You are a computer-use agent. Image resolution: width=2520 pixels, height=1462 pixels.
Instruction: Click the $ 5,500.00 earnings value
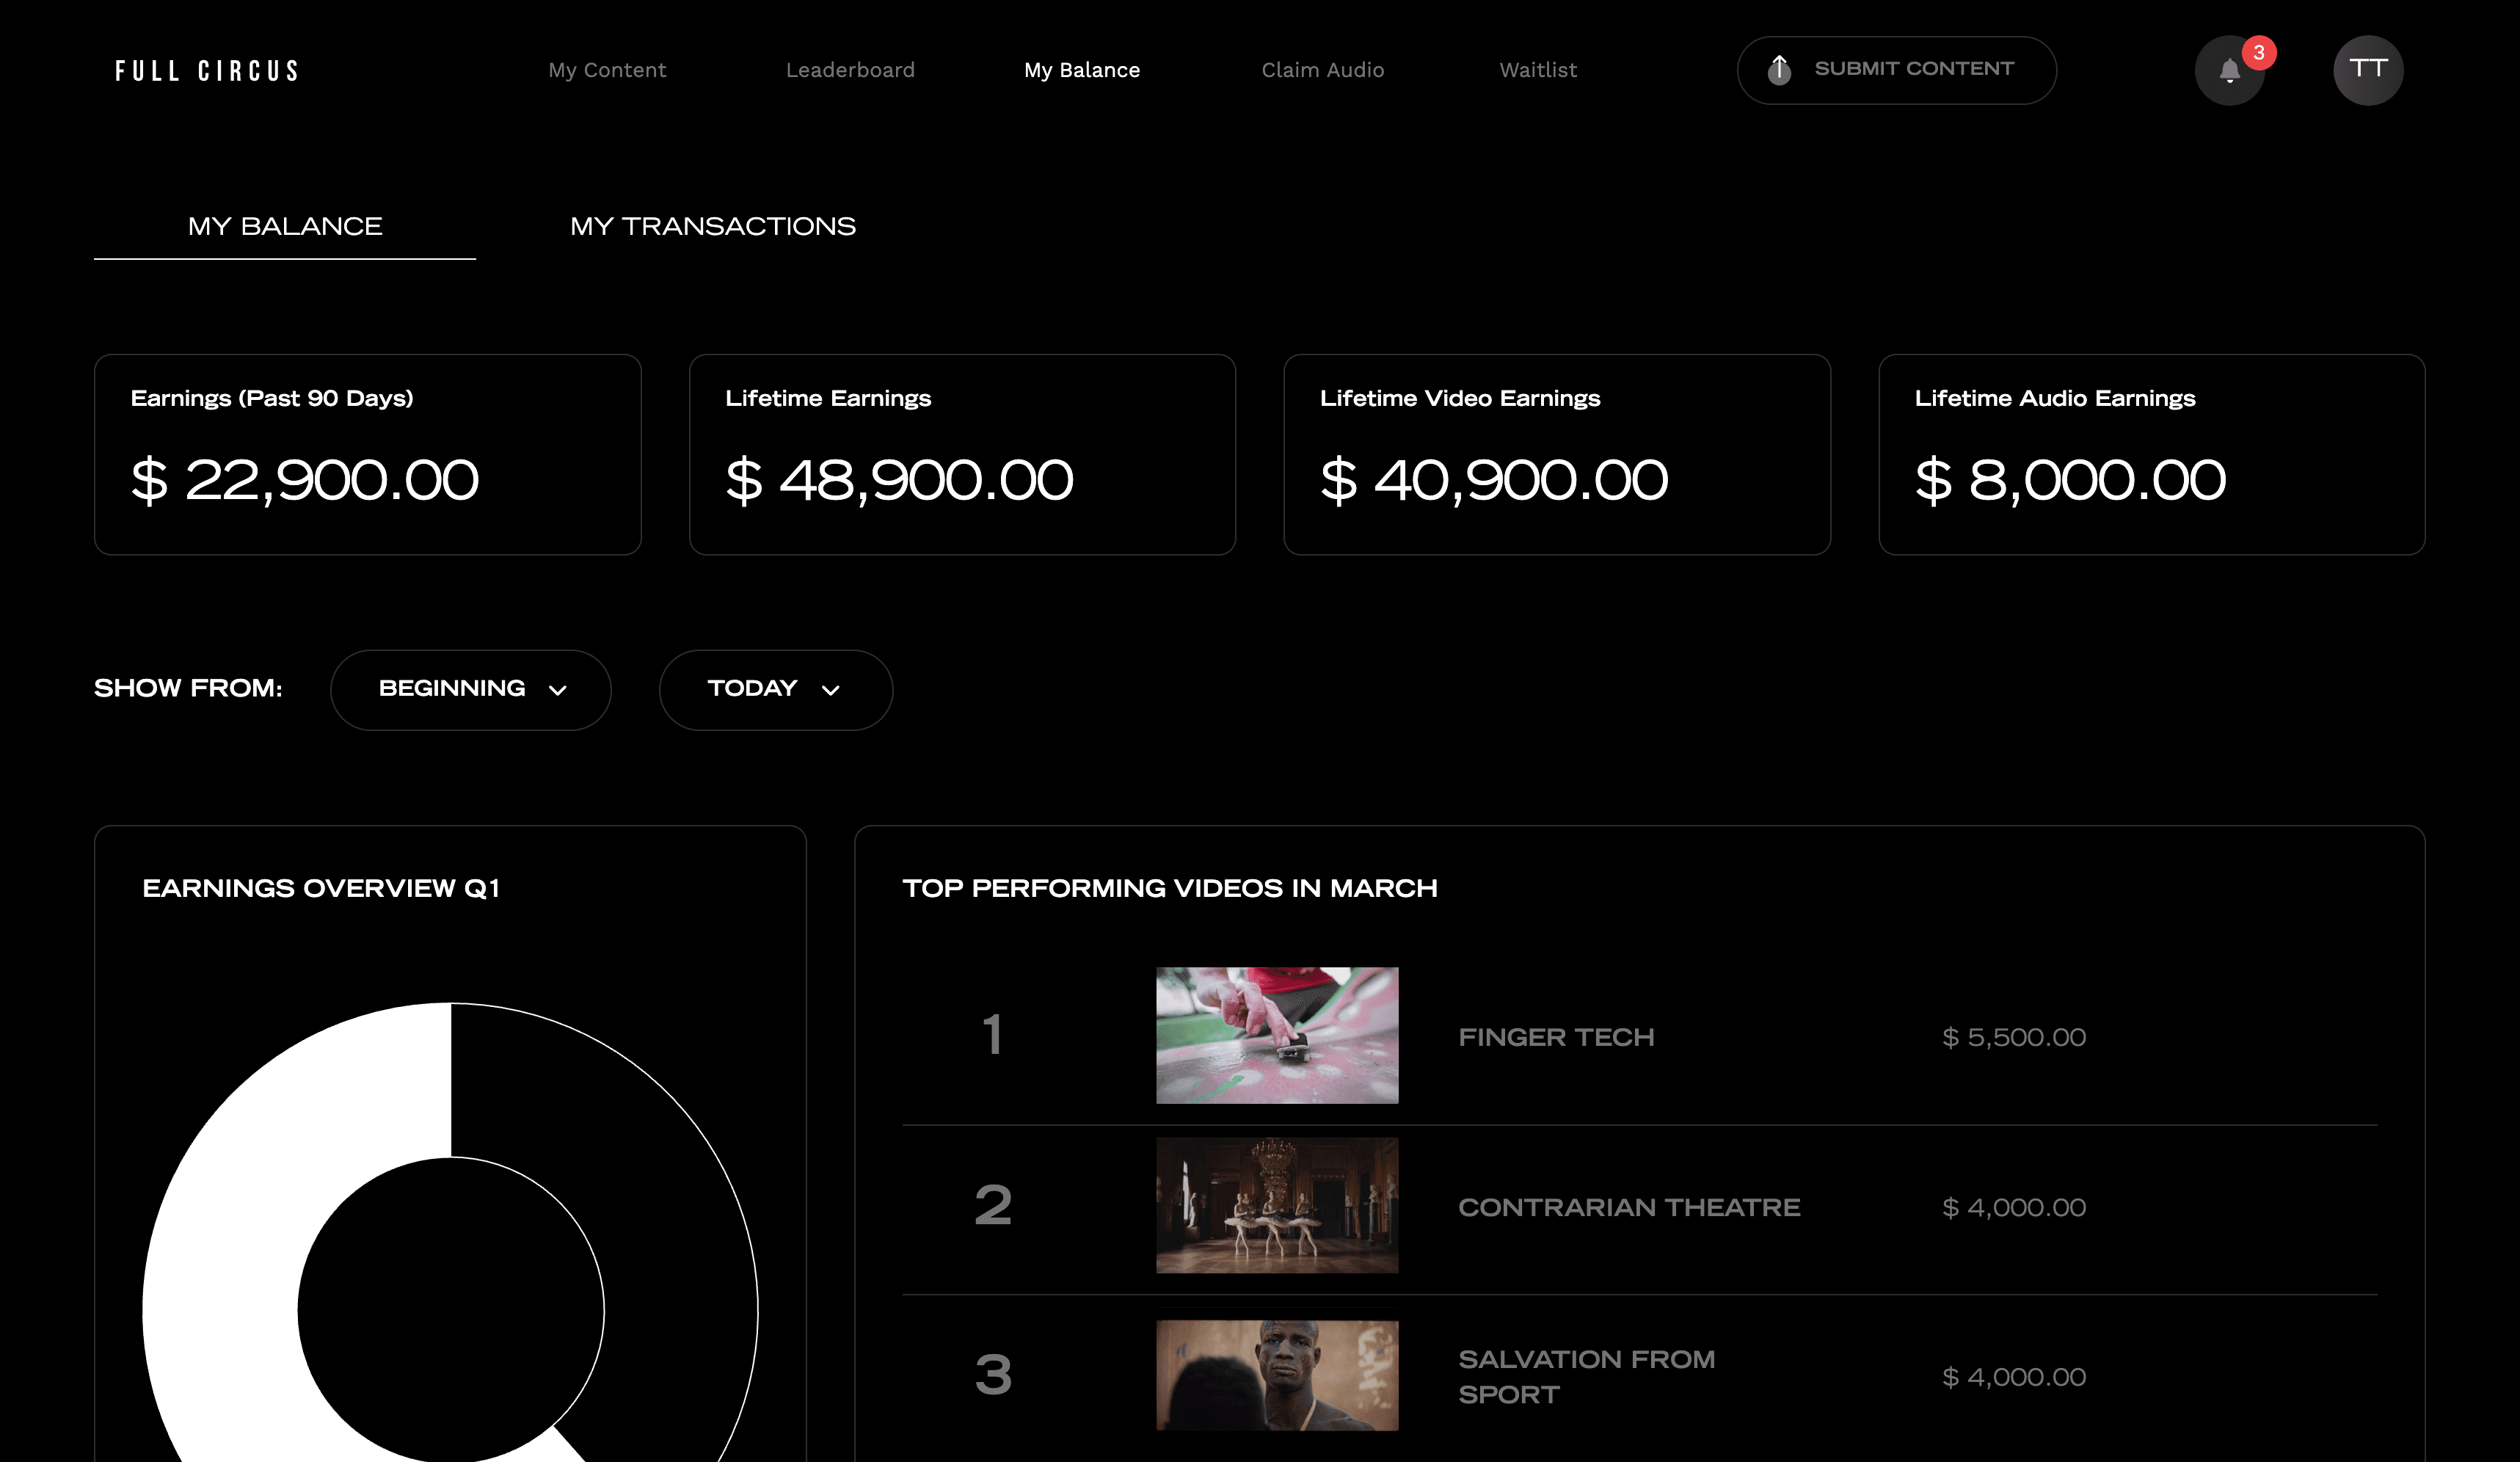pos(2014,1037)
